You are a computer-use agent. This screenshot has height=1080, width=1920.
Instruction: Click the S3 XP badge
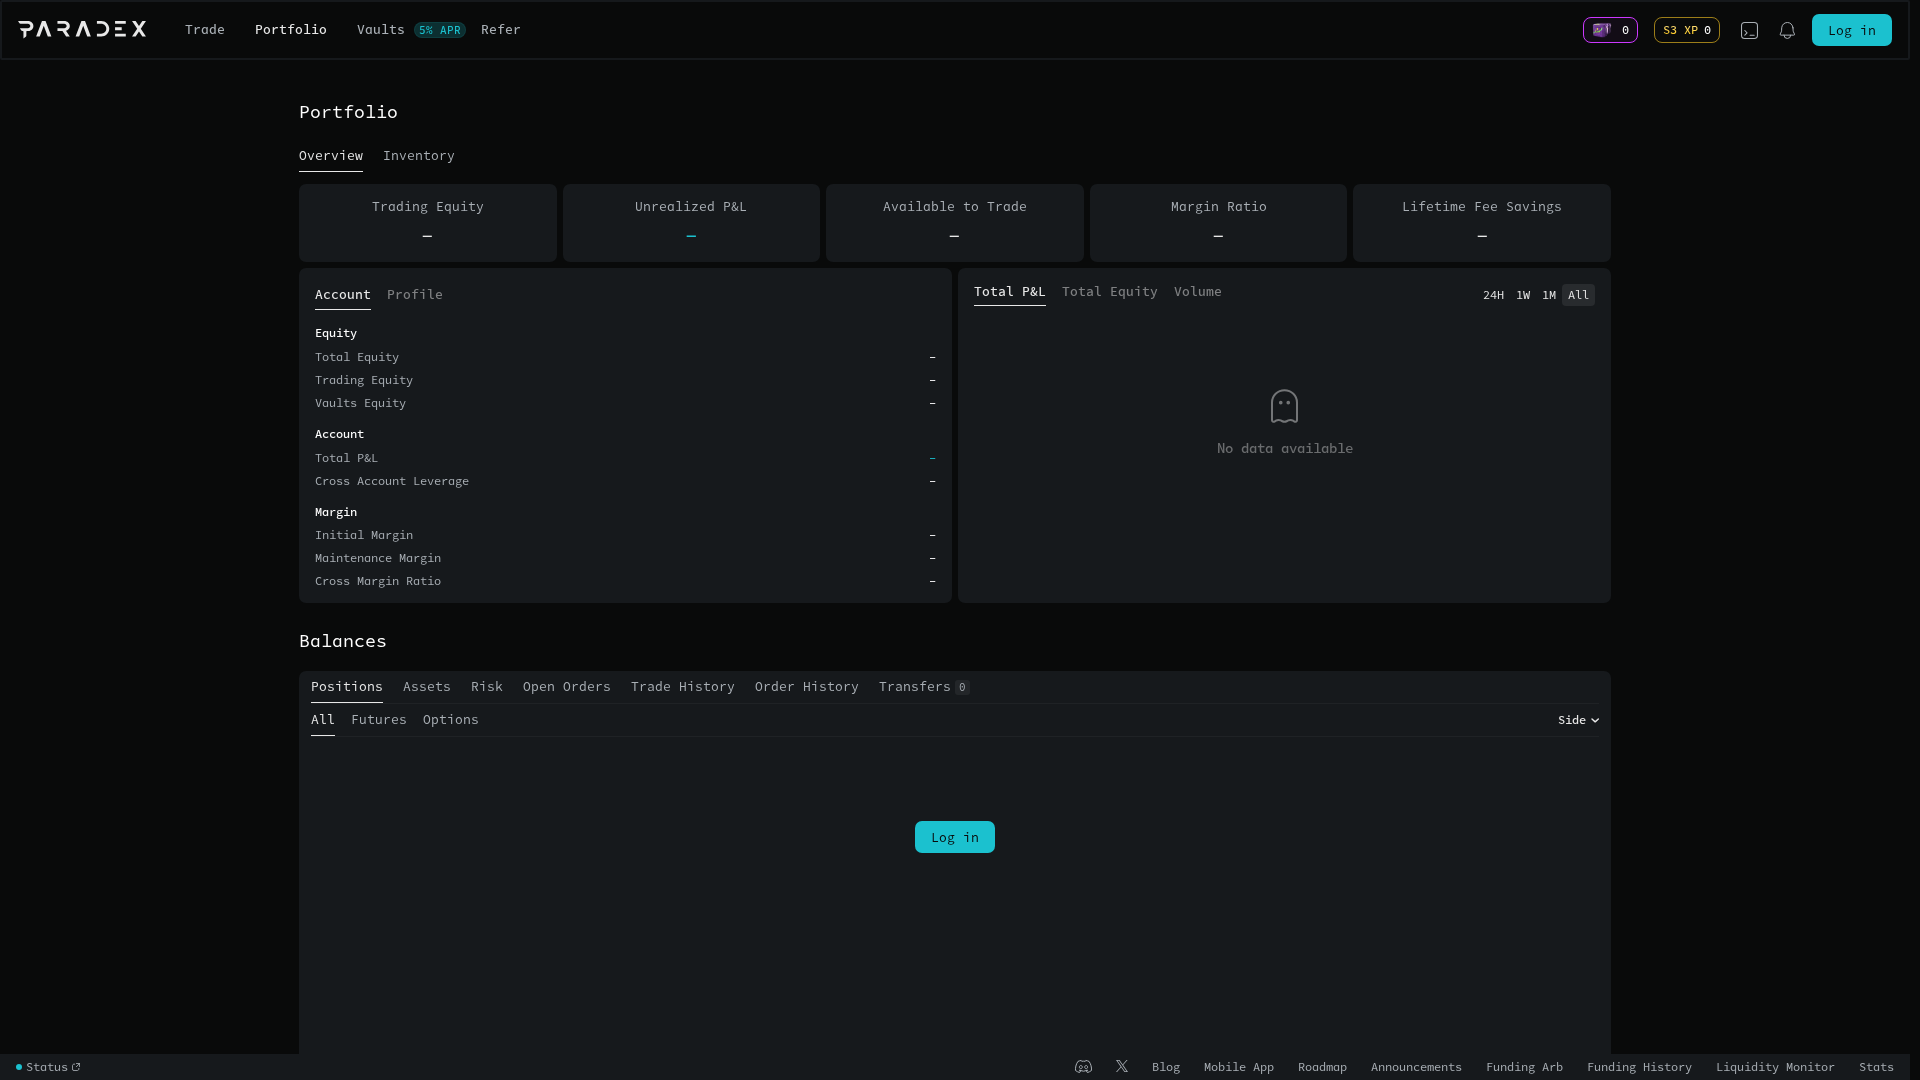pos(1686,30)
